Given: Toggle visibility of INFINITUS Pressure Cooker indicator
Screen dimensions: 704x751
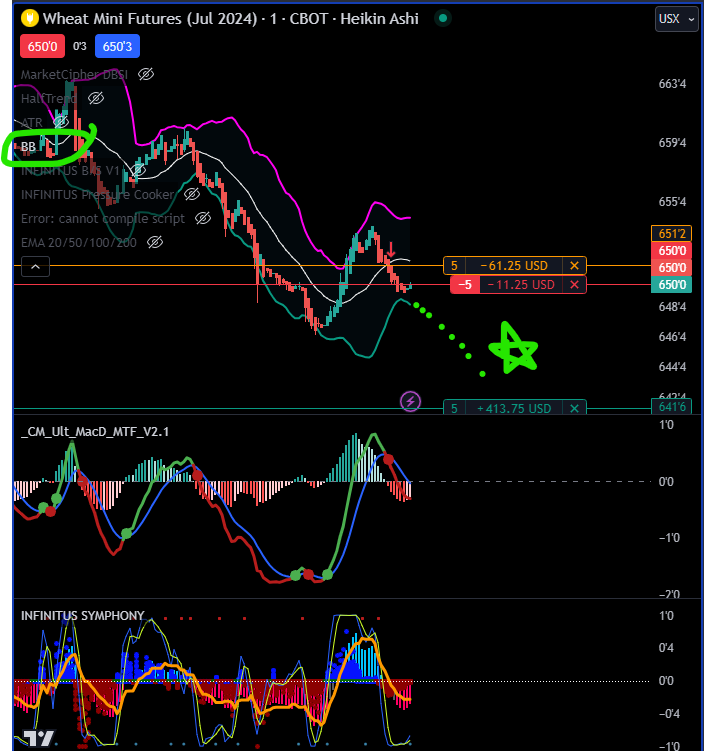Looking at the screenshot, I should (192, 194).
